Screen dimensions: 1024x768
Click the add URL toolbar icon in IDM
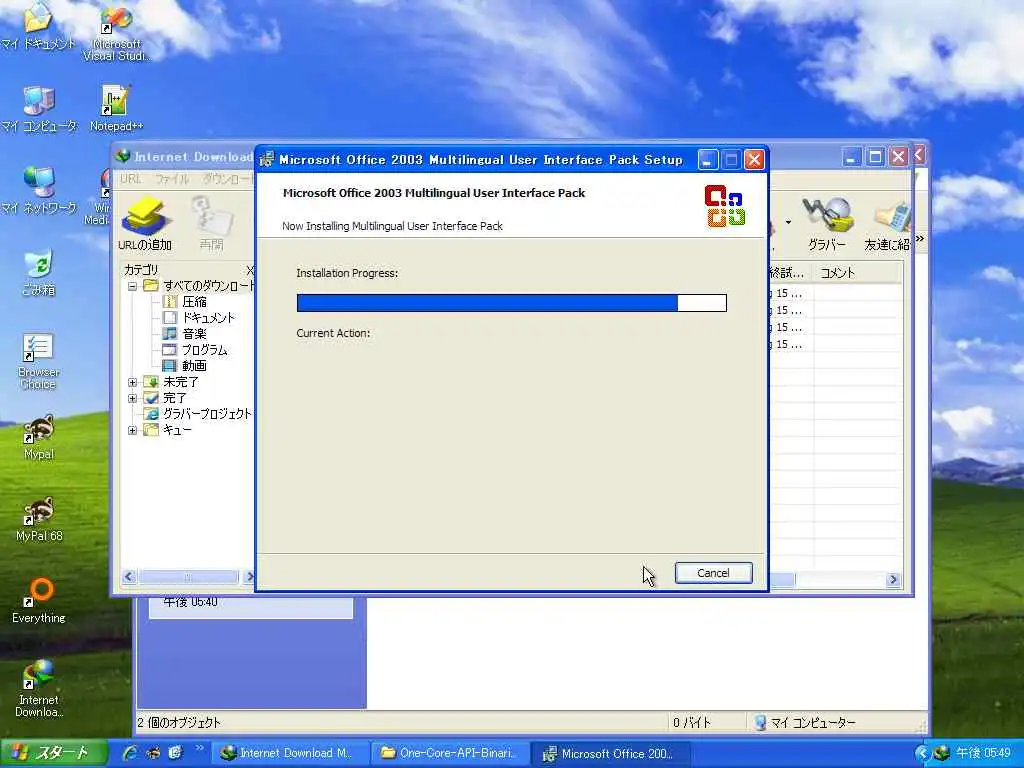pos(145,224)
